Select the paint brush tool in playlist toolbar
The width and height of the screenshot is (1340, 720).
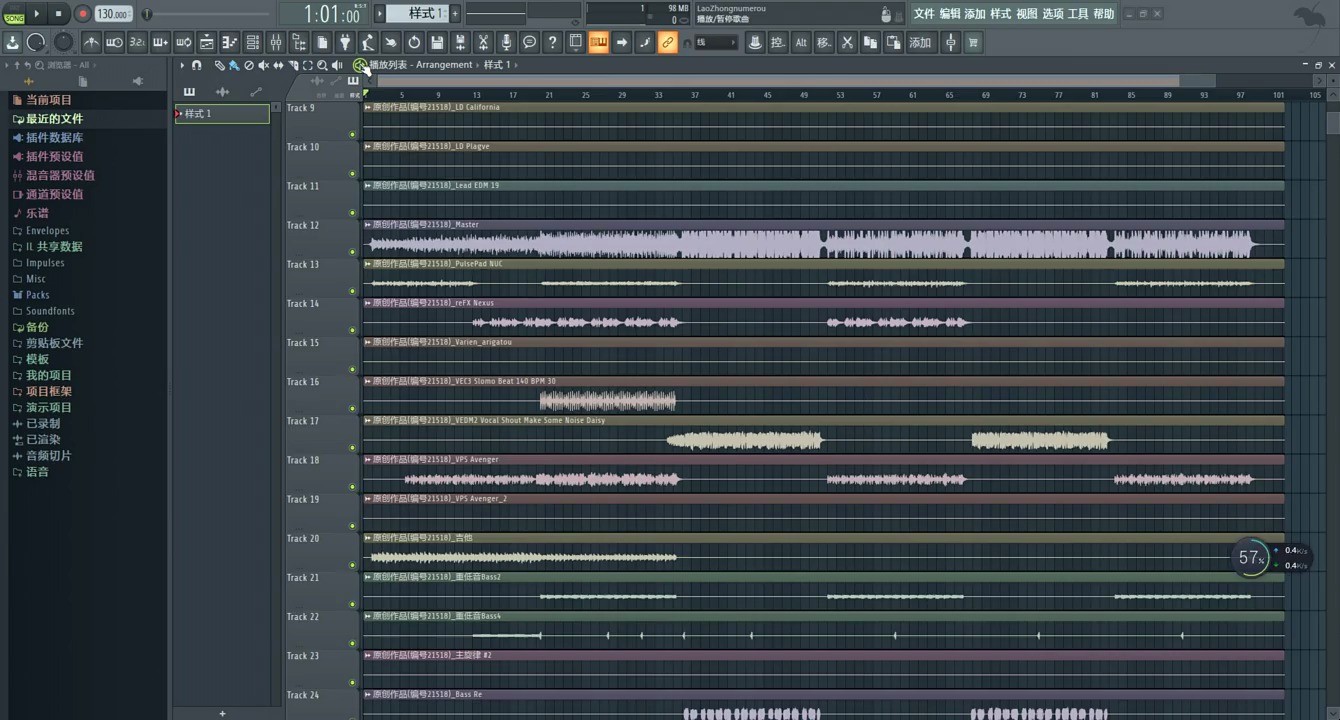[x=233, y=65]
